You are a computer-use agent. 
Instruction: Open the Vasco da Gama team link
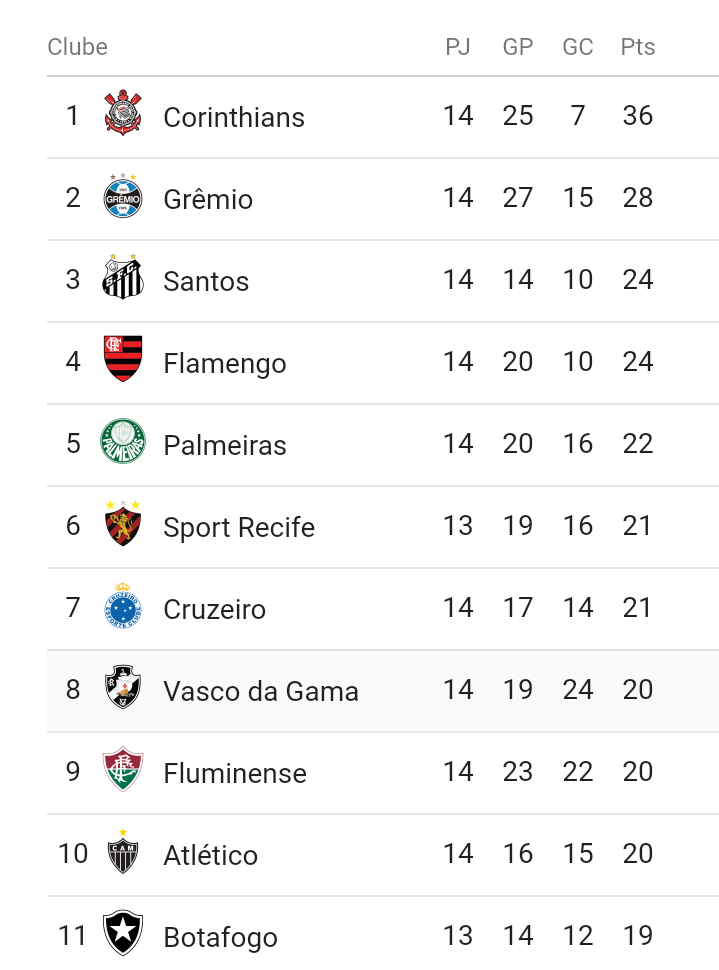tap(261, 691)
